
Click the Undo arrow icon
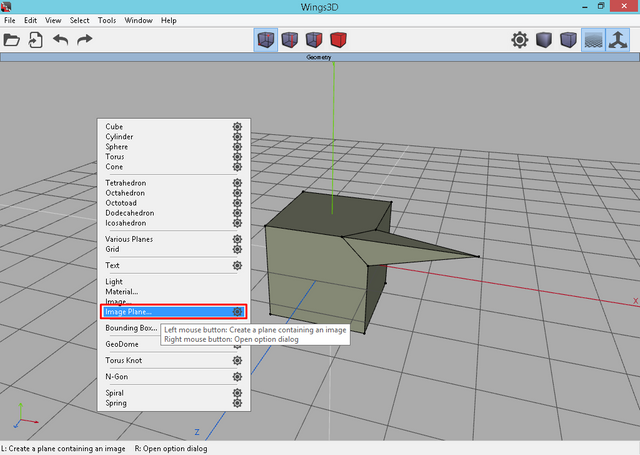(x=61, y=40)
